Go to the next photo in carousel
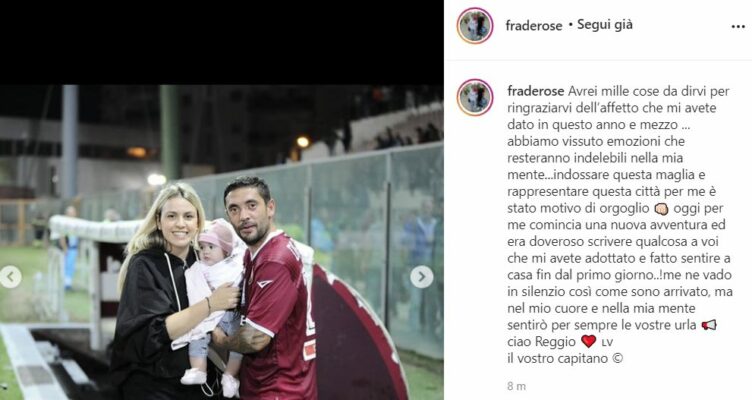752x400 pixels. tap(422, 277)
